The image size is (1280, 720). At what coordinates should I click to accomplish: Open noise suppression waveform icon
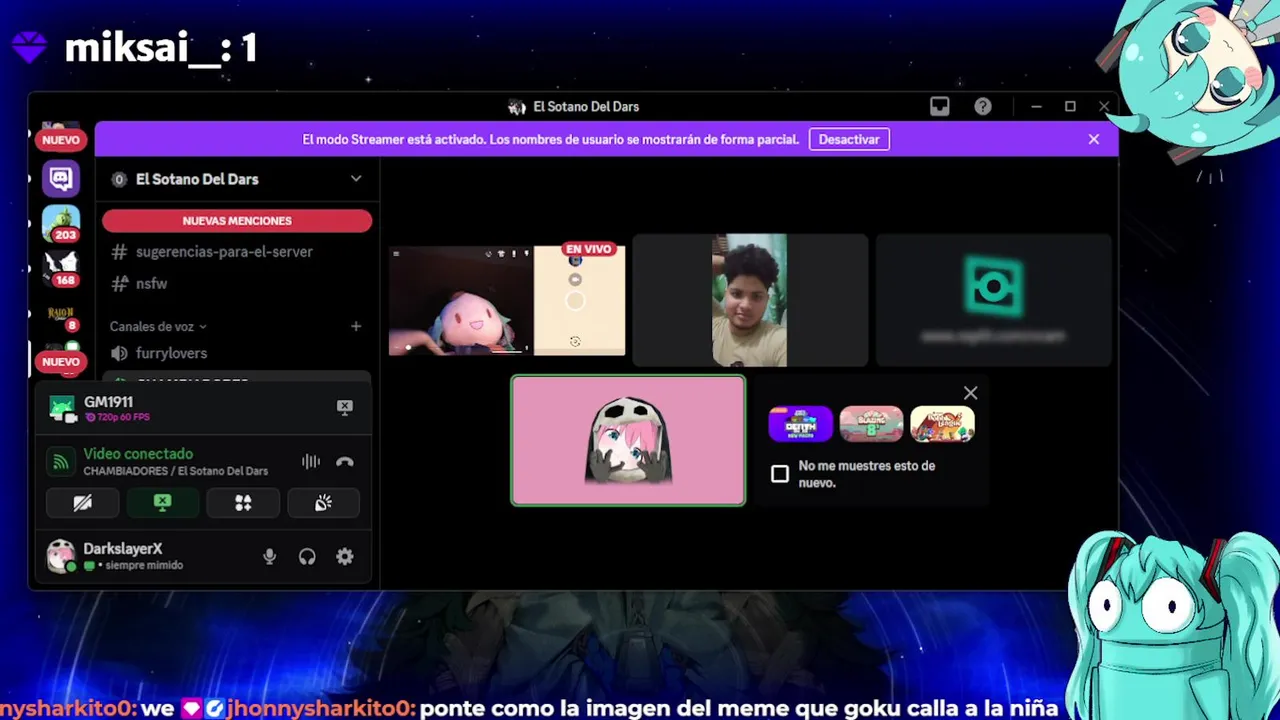311,462
